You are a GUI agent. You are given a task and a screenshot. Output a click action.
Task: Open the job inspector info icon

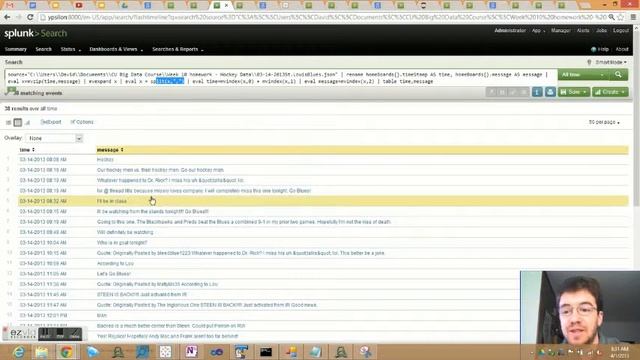[537, 92]
